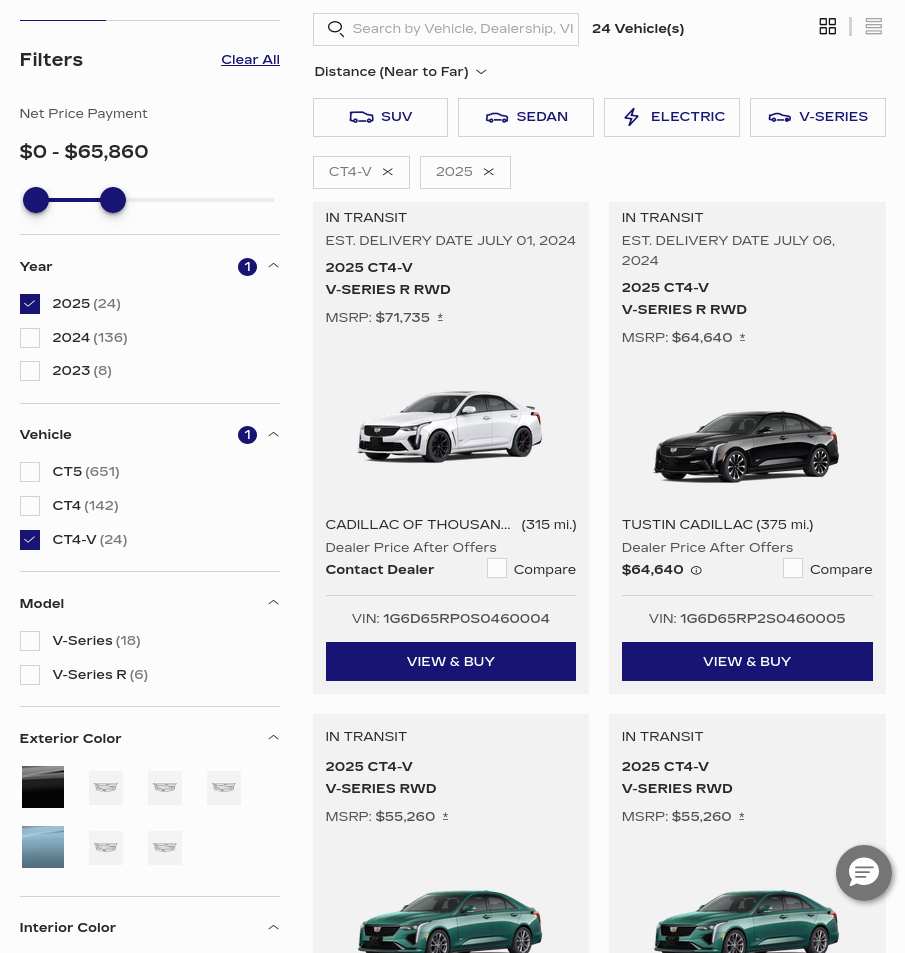Collapse the Exterior Color section
905x953 pixels.
click(274, 738)
